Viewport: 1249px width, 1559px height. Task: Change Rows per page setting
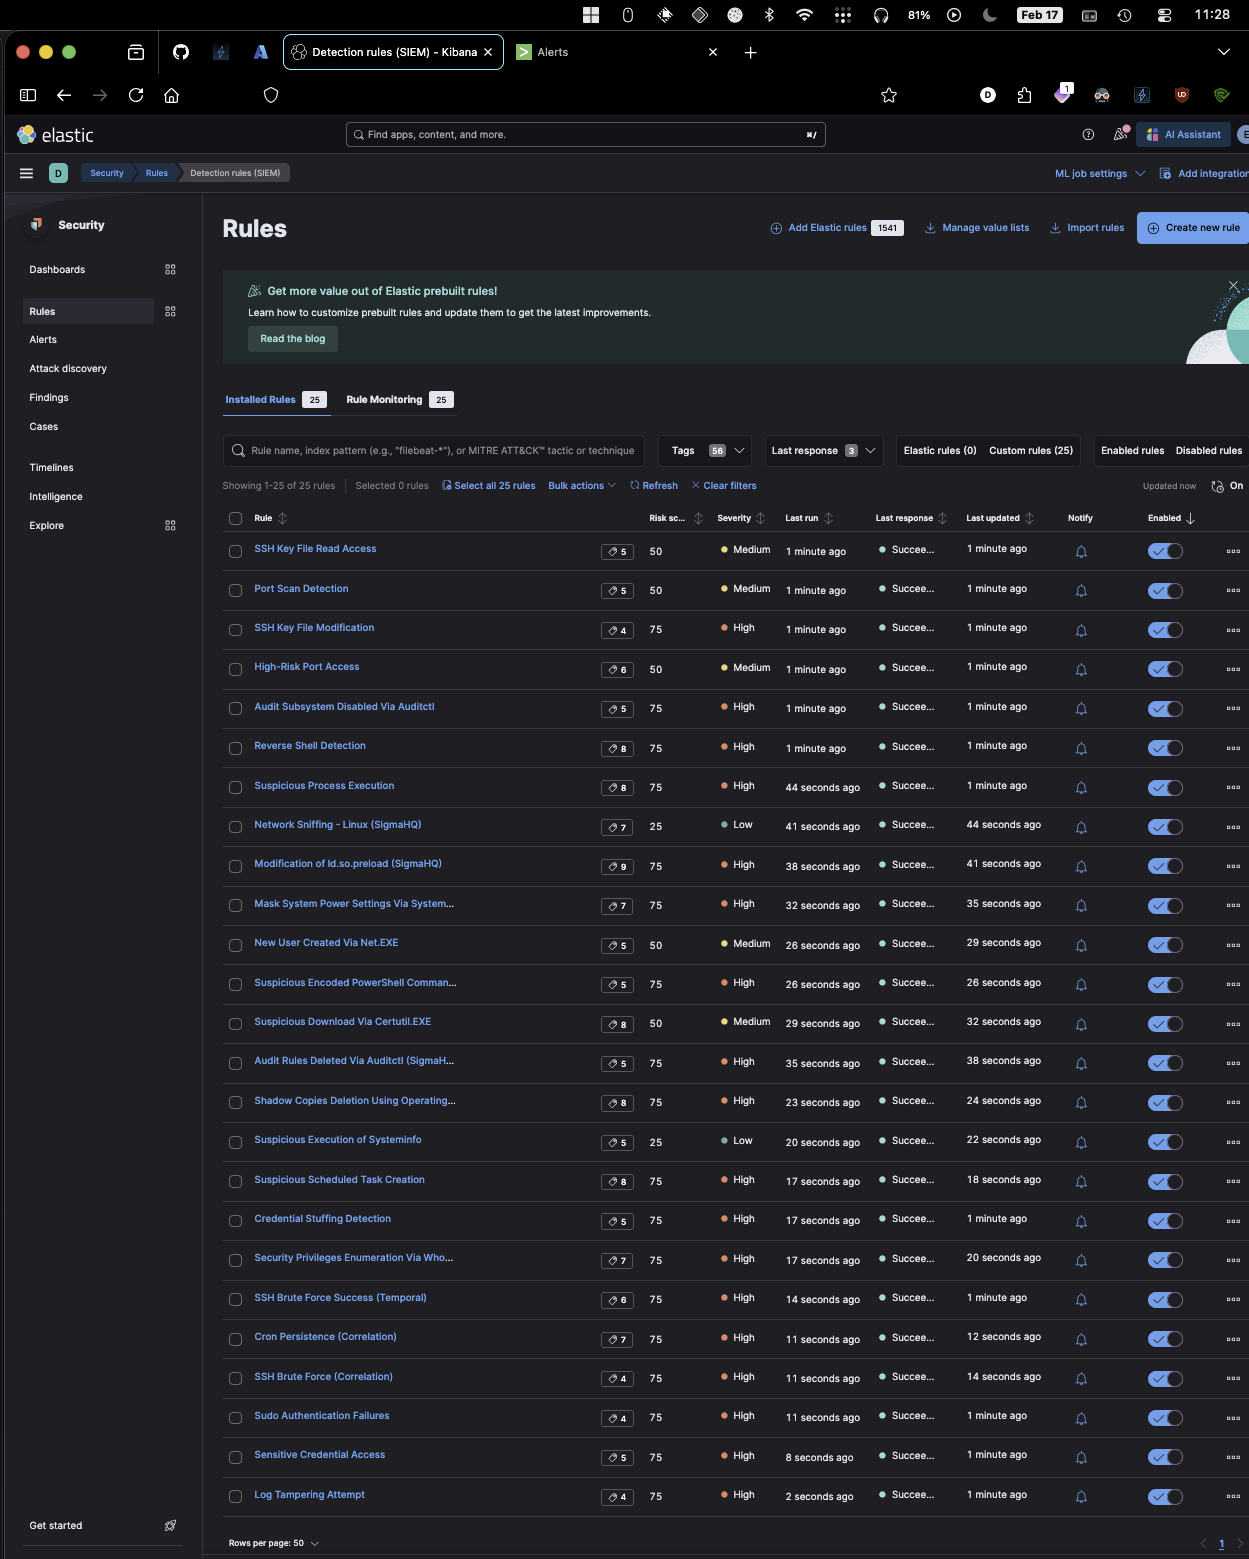coord(273,1543)
